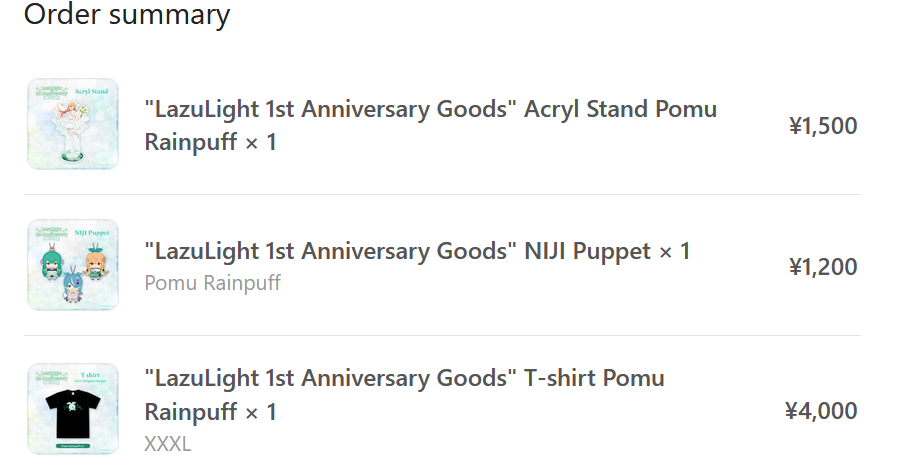Click the Order summary heading
This screenshot has width=901, height=469.
coord(127,14)
